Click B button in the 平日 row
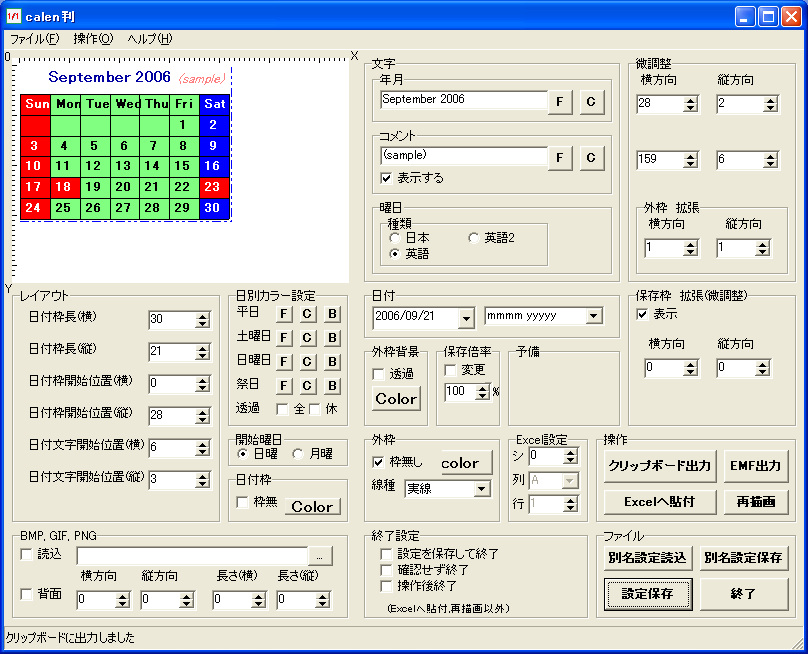Screen dimensions: 808x654 332,314
